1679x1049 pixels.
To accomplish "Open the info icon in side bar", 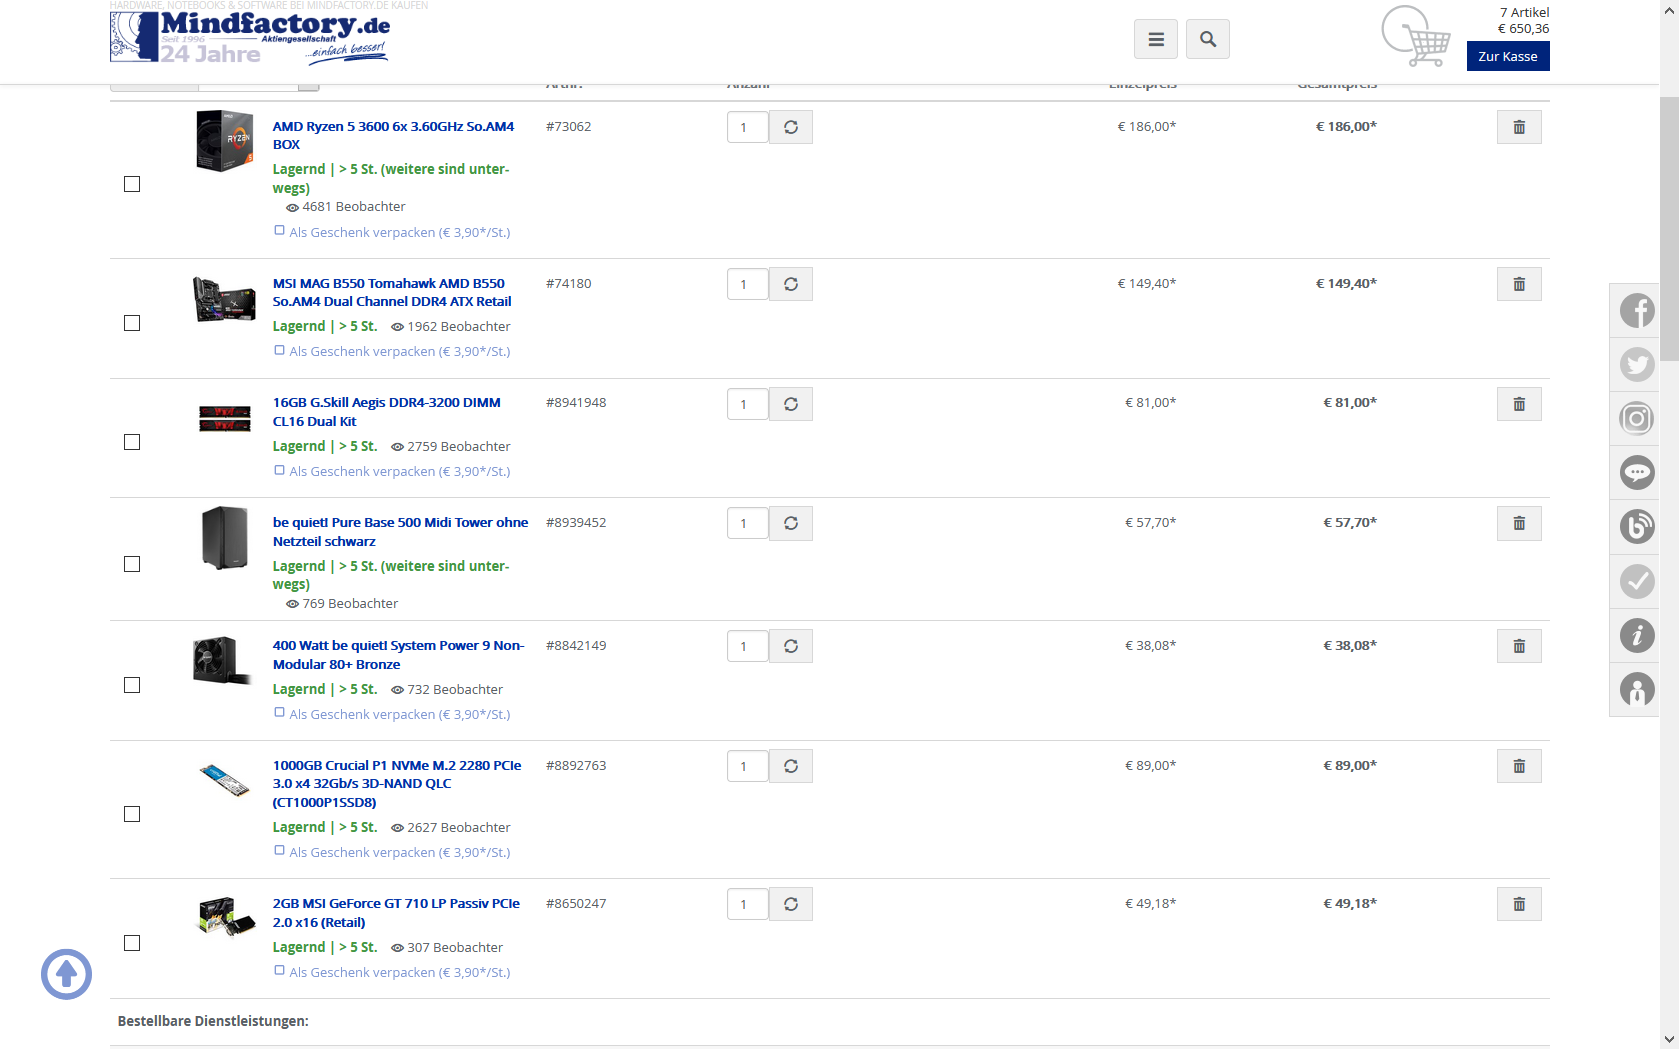I will point(1637,635).
